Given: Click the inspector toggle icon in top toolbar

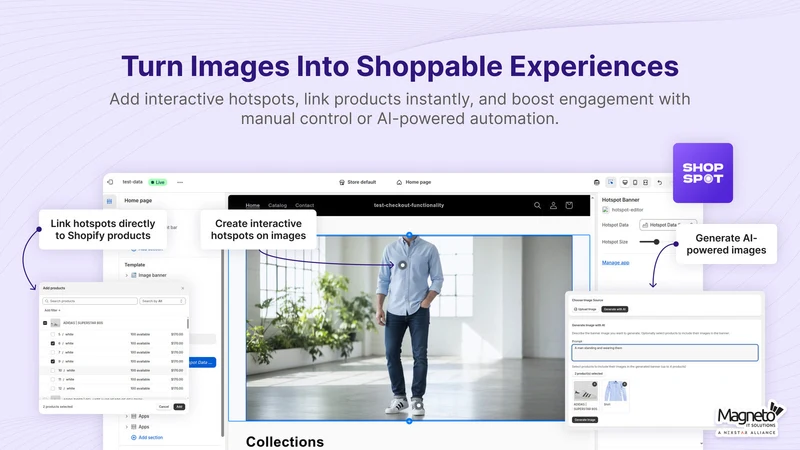Looking at the screenshot, I should 611,182.
